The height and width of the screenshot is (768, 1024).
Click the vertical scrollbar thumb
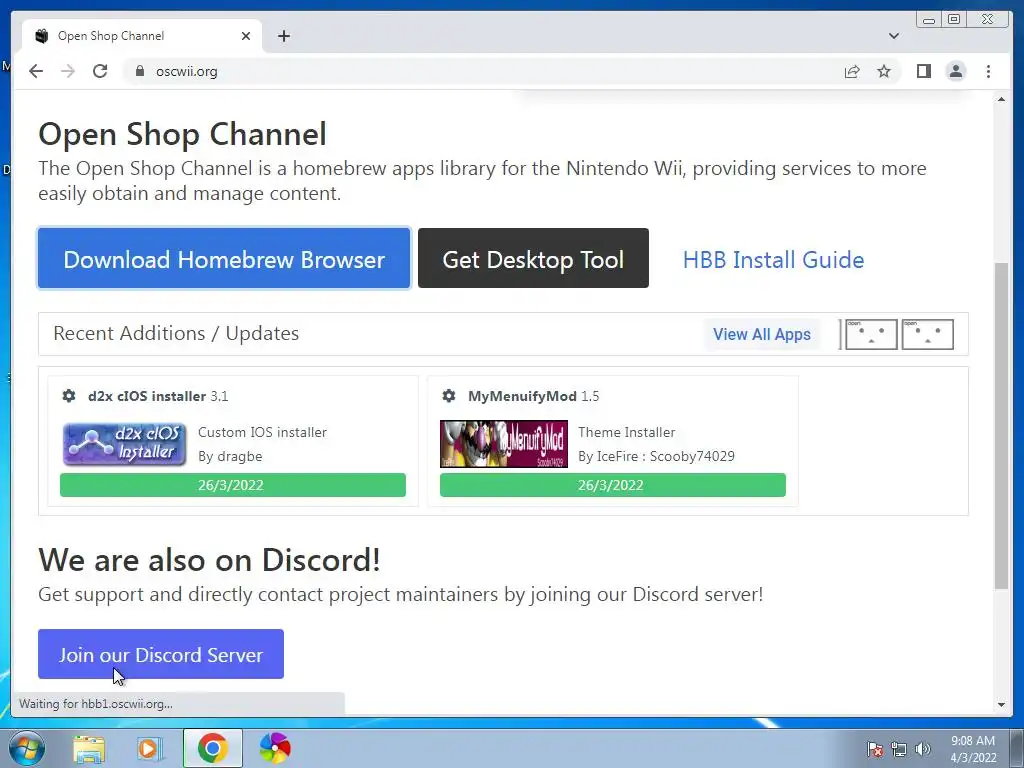click(x=1001, y=426)
